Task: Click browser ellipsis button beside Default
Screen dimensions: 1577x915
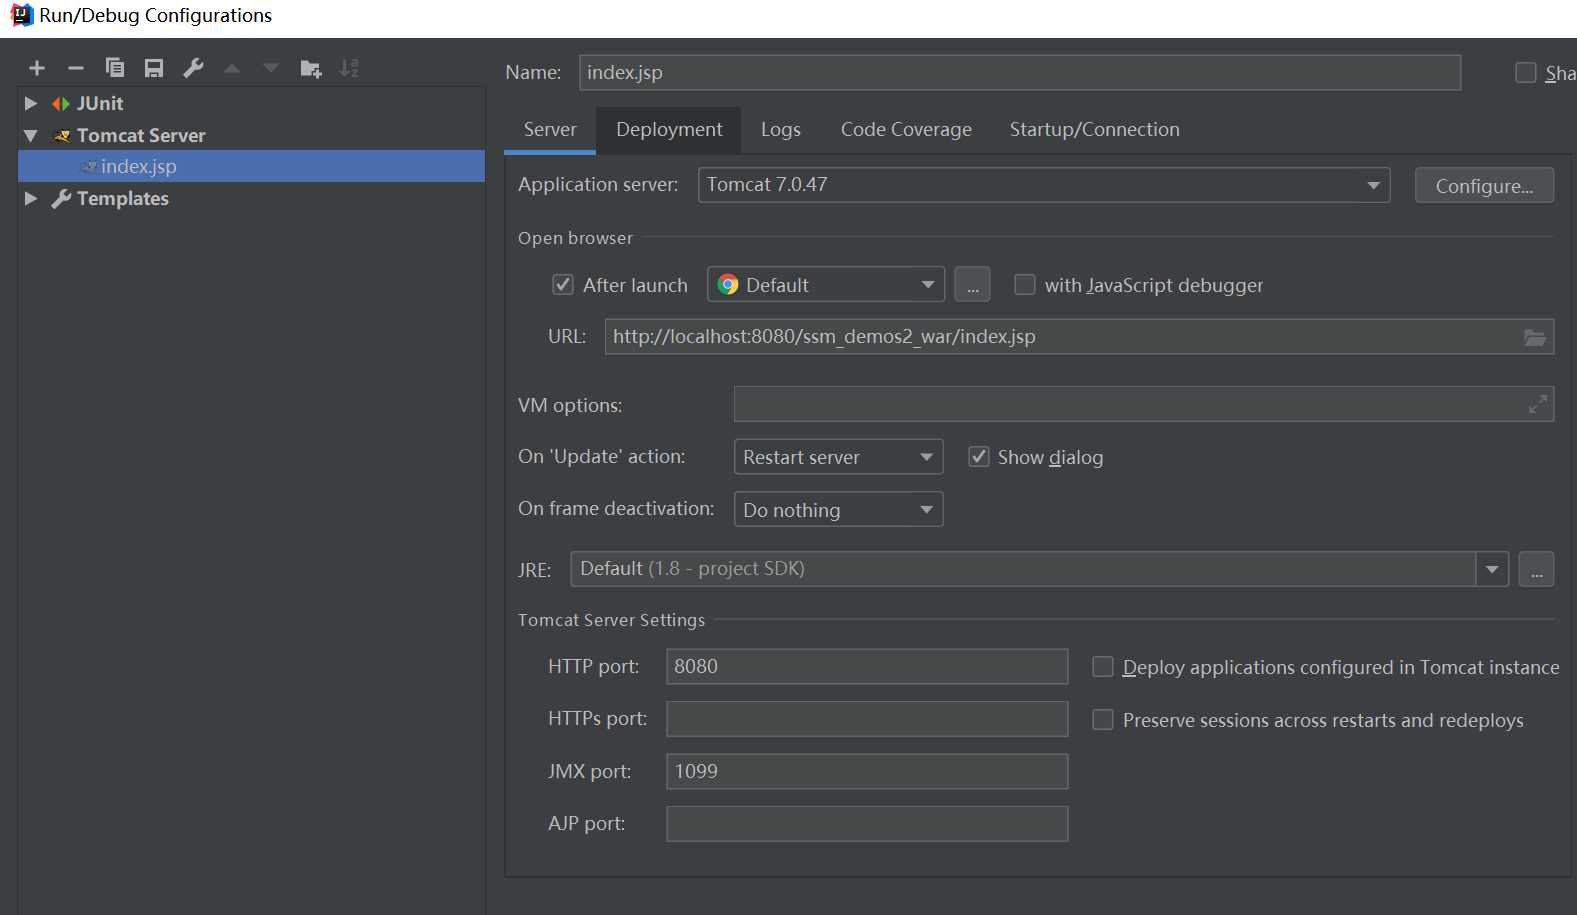Action: pos(972,285)
